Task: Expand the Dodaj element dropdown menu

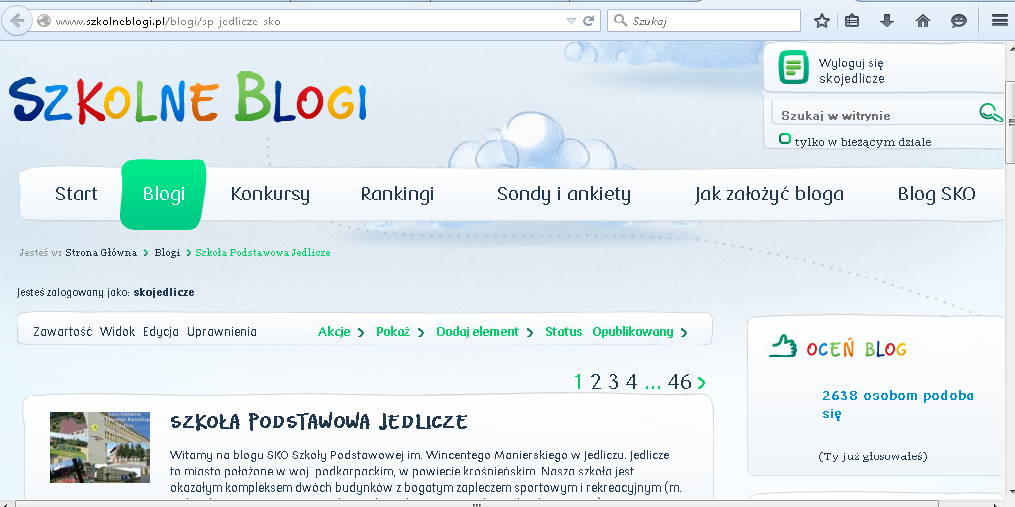Action: pyautogui.click(x=485, y=332)
